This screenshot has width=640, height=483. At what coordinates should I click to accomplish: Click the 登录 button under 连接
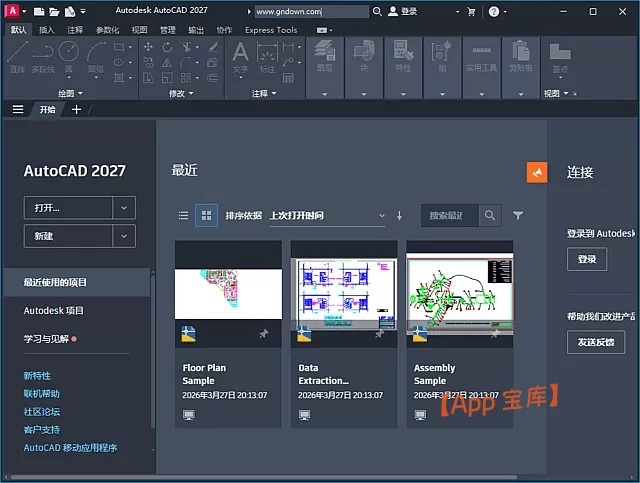[x=587, y=259]
